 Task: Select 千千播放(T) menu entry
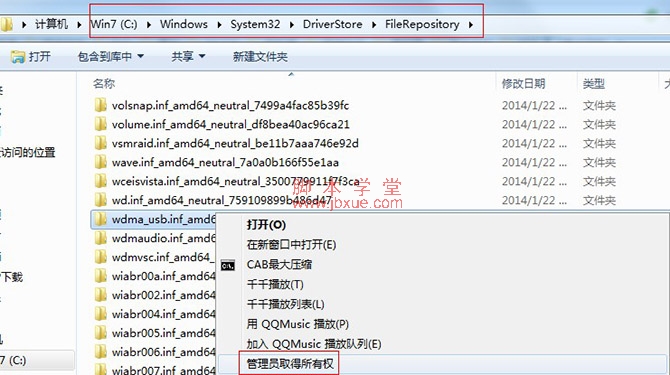tap(275, 284)
